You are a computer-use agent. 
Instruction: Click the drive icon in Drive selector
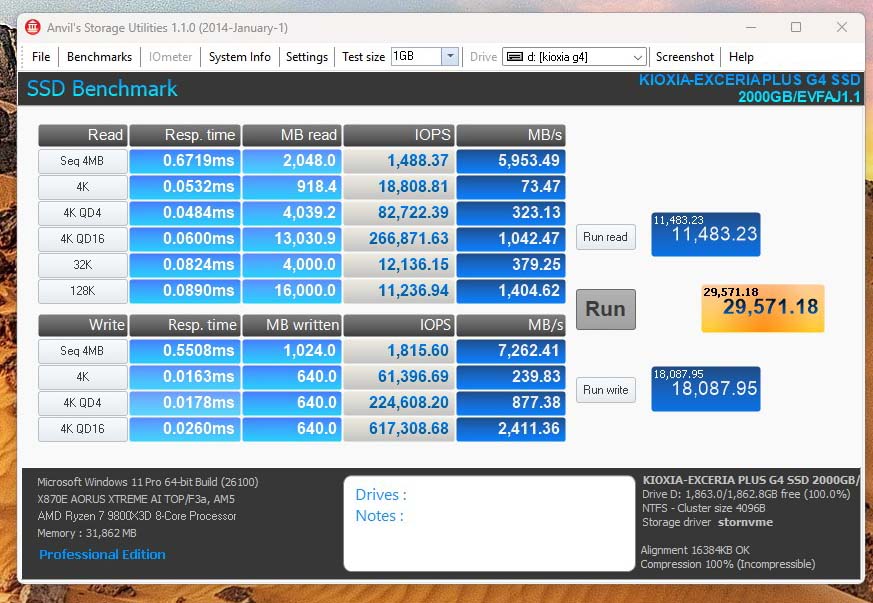coord(515,57)
